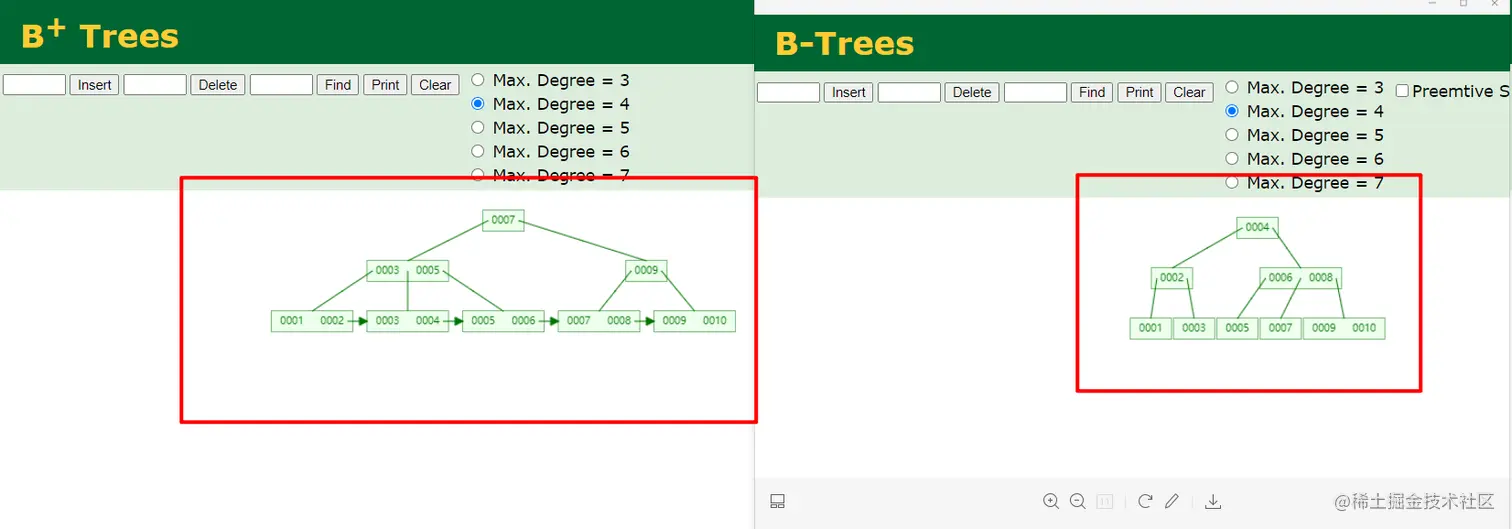Click leaf node 0003 in the B-tree
This screenshot has height=529, width=1512.
(x=1194, y=328)
